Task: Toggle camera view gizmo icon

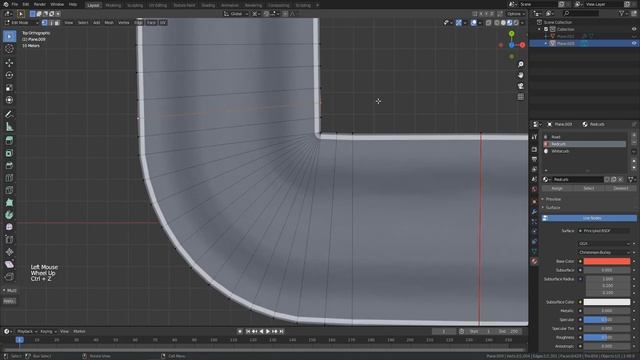Action: pos(520,86)
